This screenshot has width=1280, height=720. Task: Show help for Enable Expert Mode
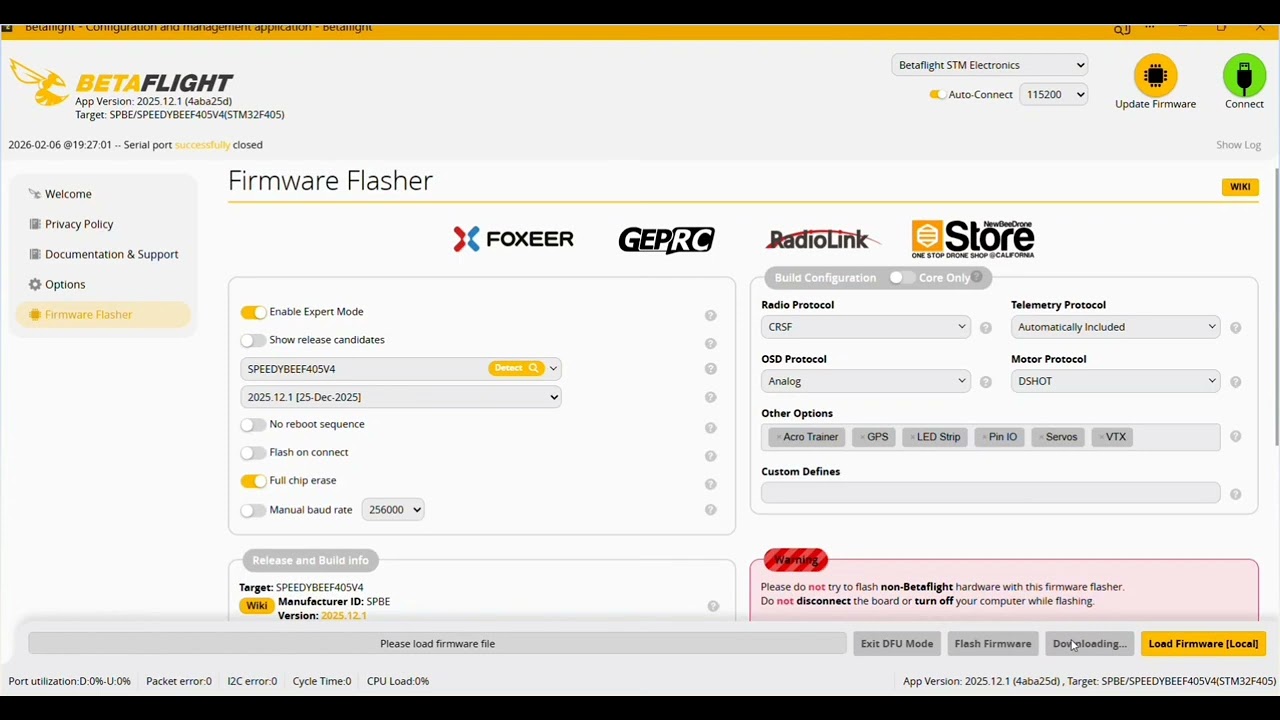(711, 316)
